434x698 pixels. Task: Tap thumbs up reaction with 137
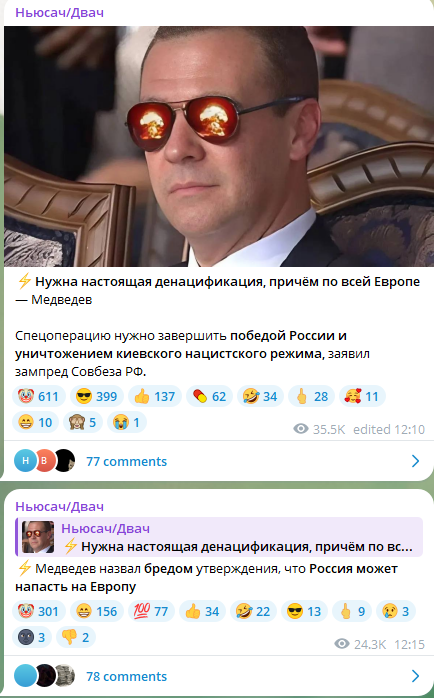(154, 396)
